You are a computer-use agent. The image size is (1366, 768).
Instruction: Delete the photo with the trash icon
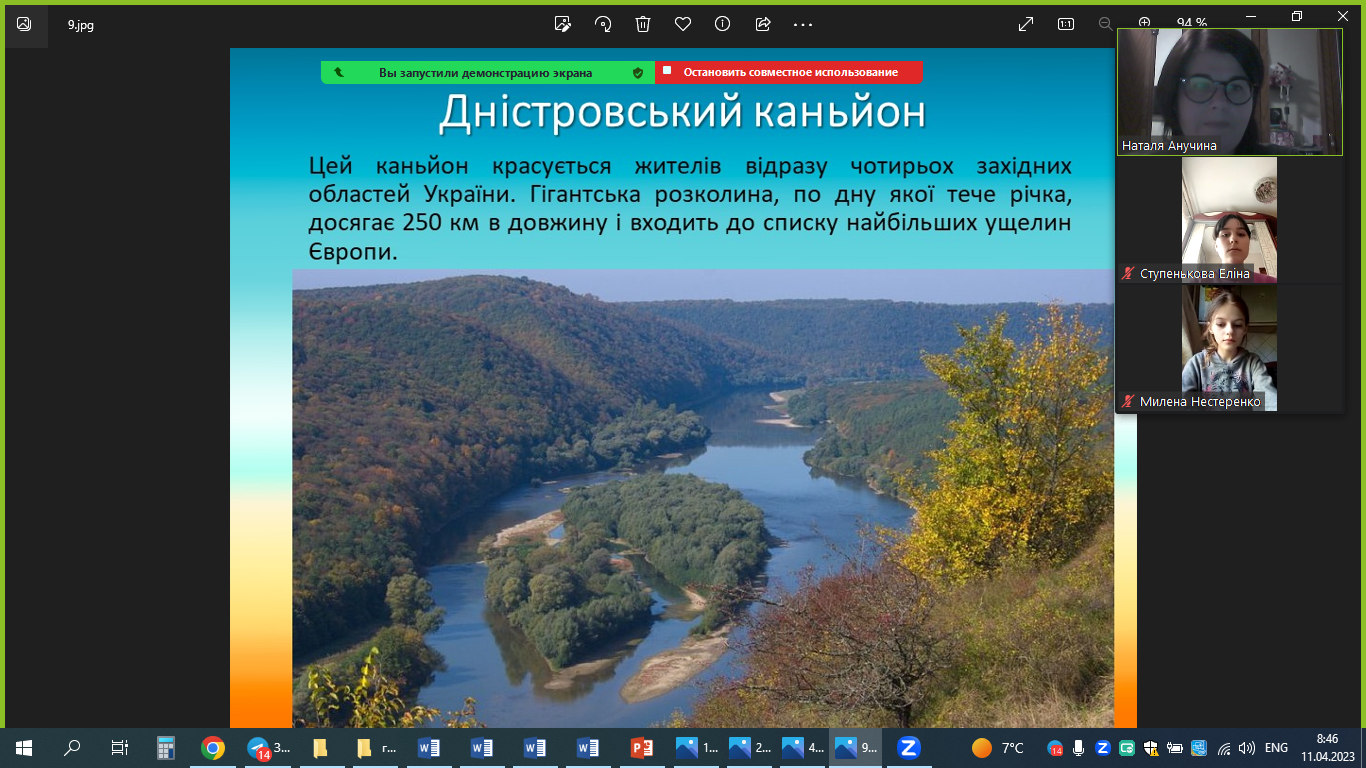[643, 24]
